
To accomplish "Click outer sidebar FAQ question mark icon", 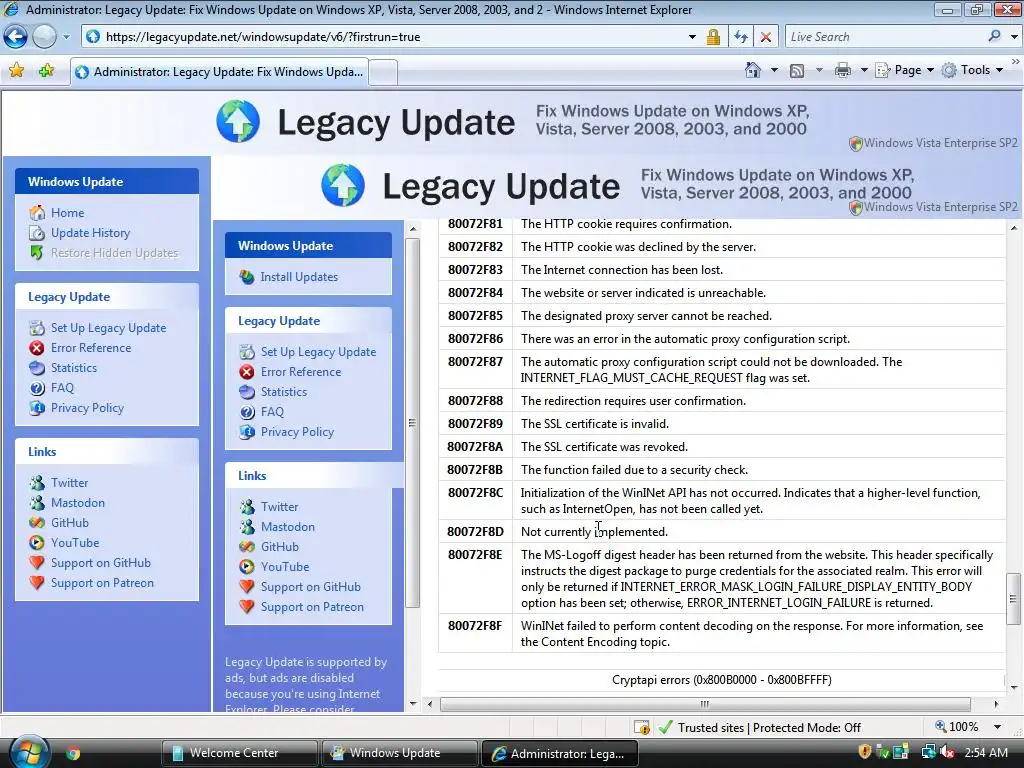I will pyautogui.click(x=37, y=388).
